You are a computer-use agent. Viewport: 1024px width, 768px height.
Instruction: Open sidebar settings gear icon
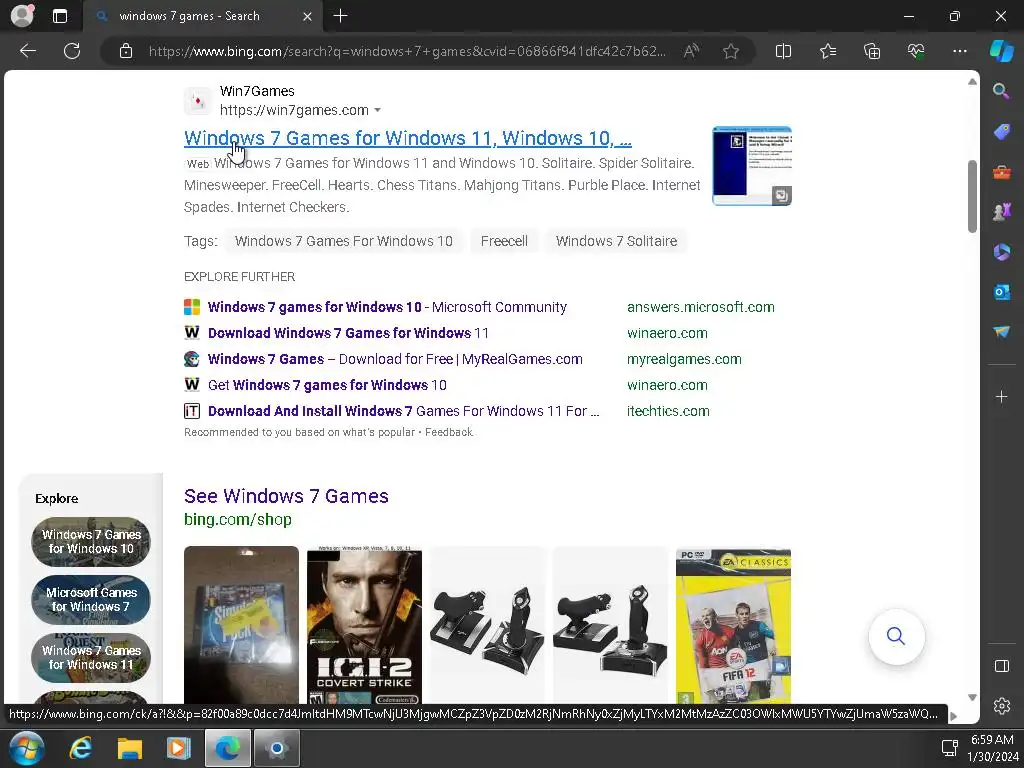tap(1001, 706)
